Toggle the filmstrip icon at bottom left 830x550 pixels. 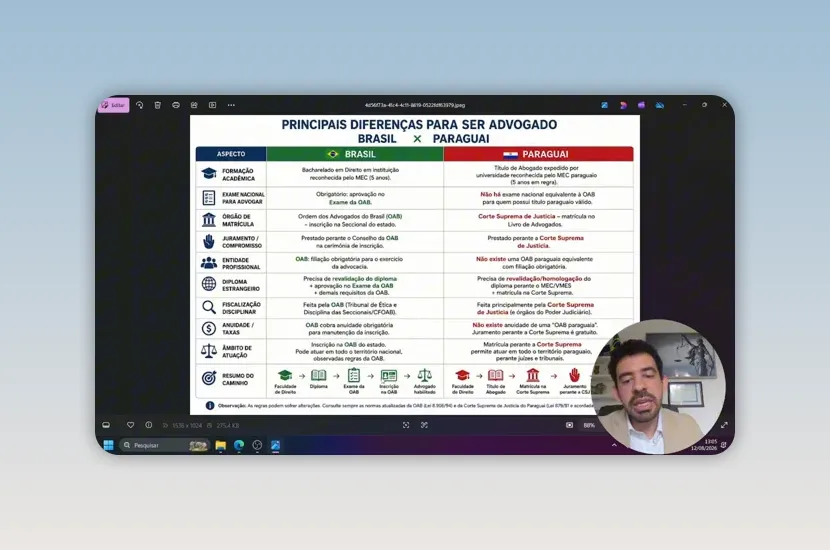click(x=106, y=425)
